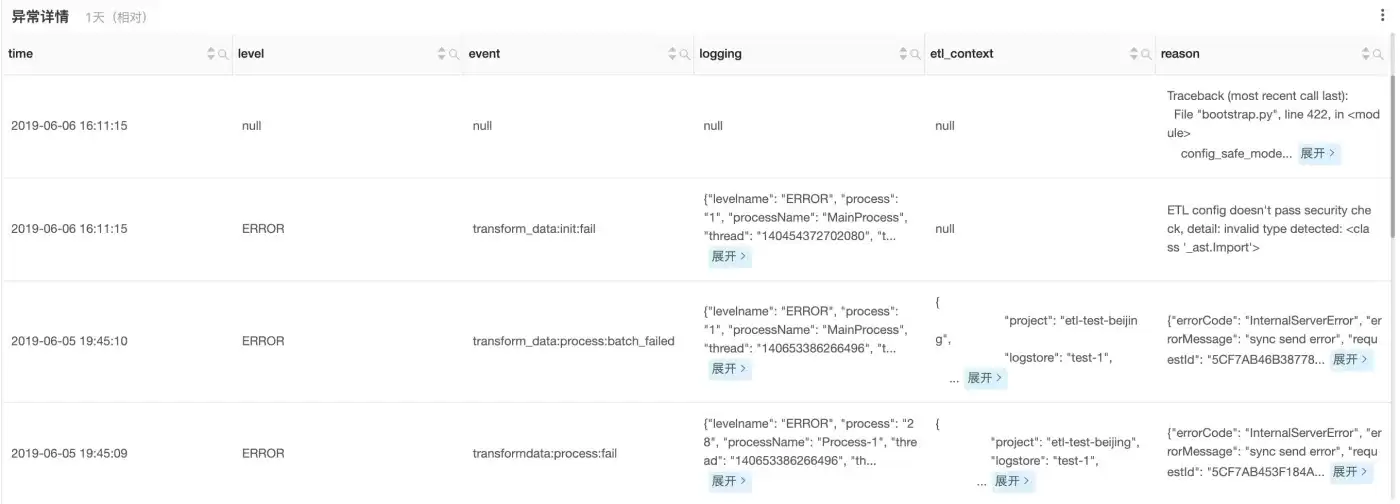Expand etl_context of batch_failed row
The width and height of the screenshot is (1400, 504).
[x=985, y=378]
